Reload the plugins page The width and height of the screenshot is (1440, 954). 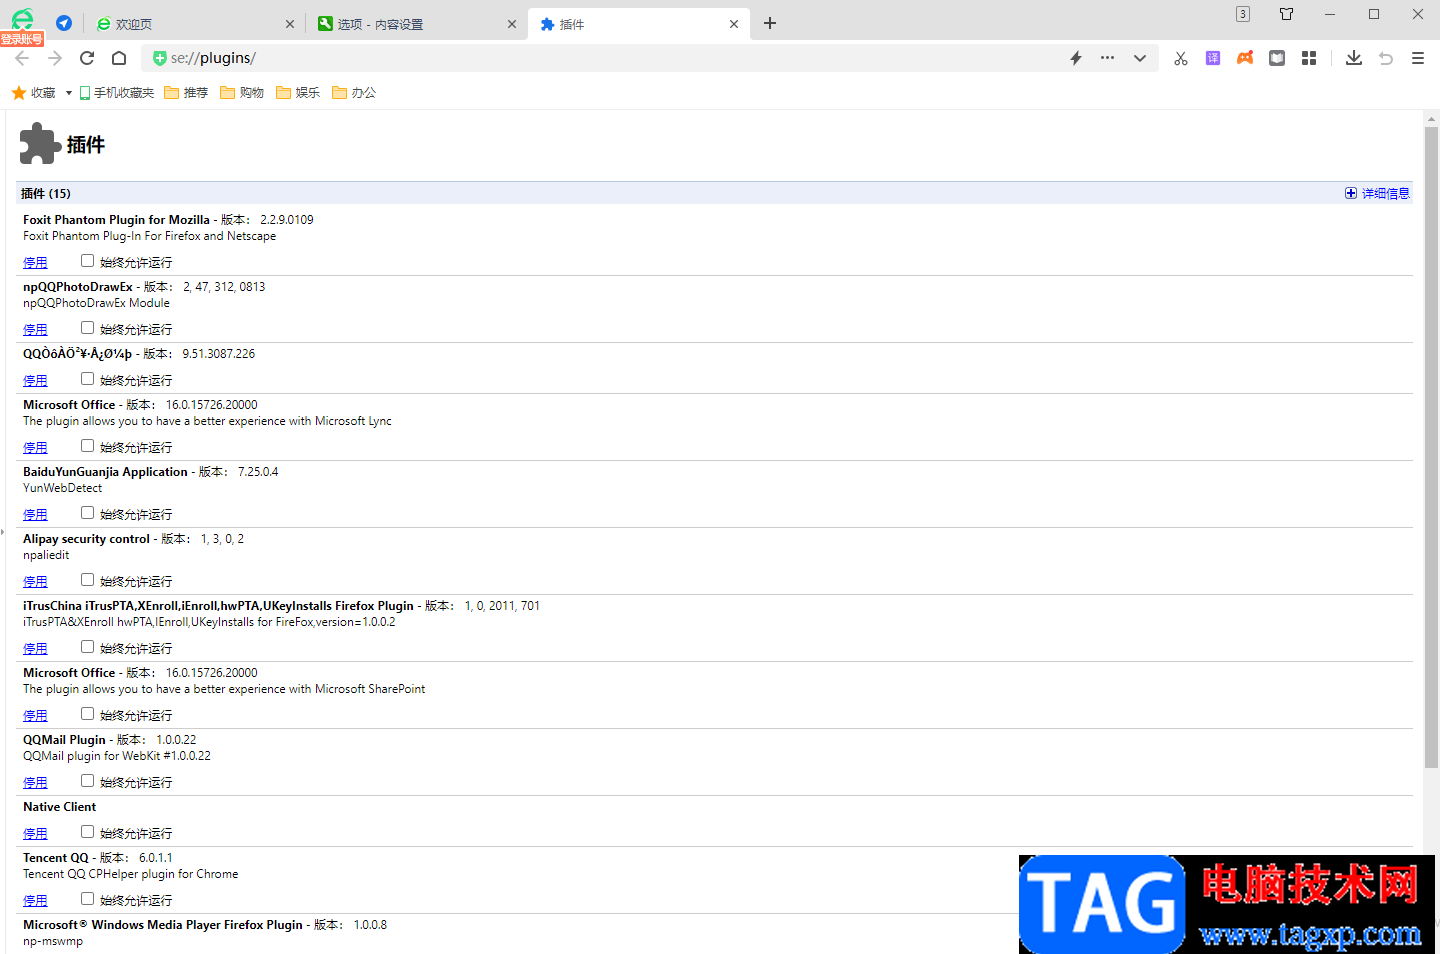click(x=87, y=58)
